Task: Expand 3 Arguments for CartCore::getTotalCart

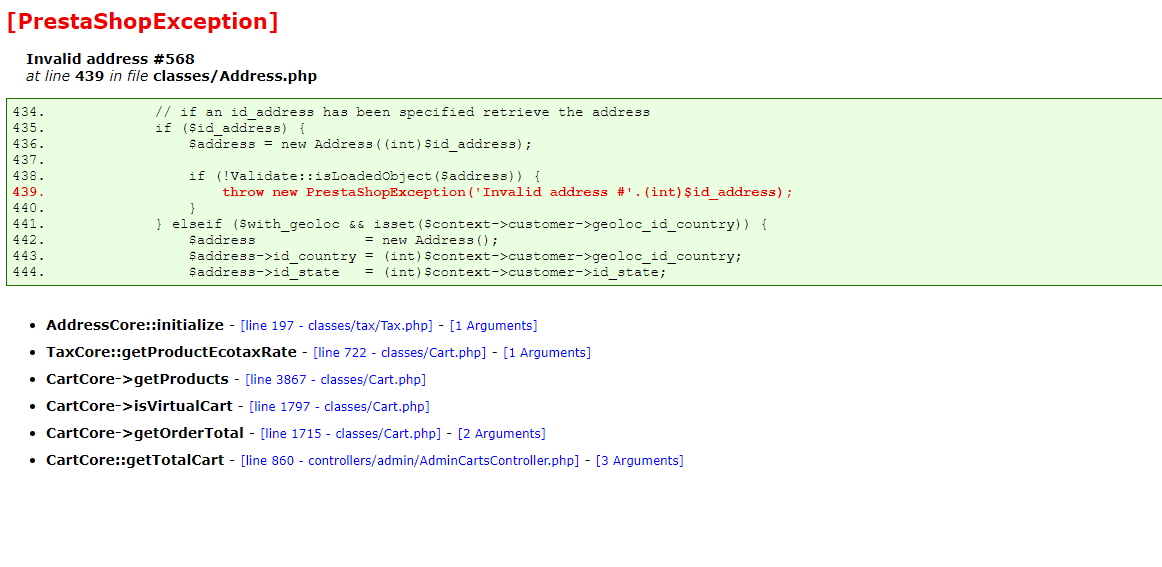Action: (640, 460)
